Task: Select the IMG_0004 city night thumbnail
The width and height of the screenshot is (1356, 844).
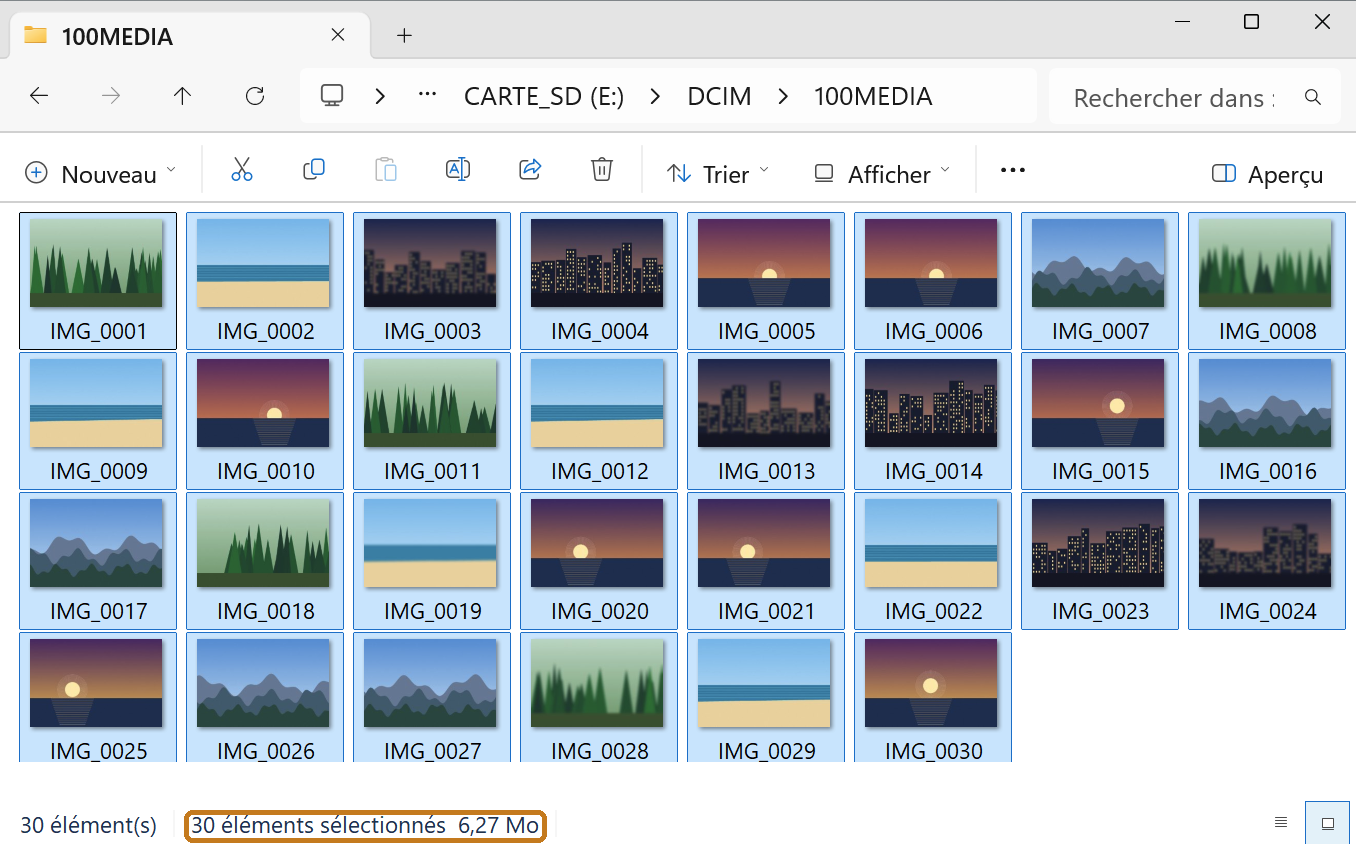Action: [599, 281]
